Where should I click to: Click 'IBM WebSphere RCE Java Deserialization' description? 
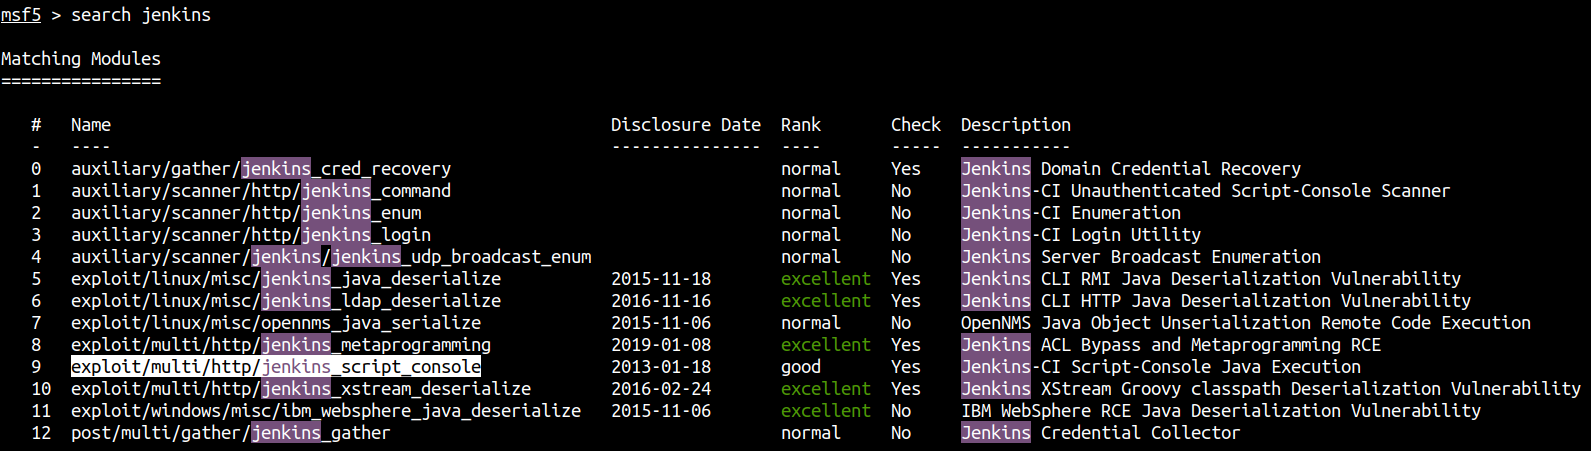[x=1221, y=411]
